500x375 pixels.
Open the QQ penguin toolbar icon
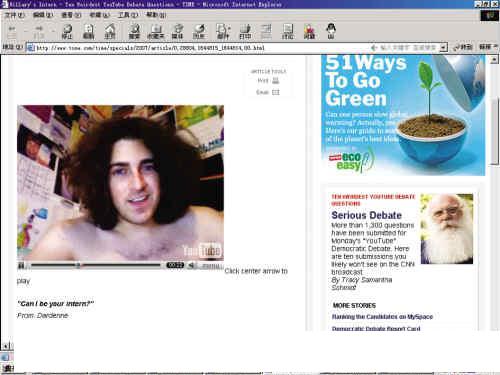point(331,31)
